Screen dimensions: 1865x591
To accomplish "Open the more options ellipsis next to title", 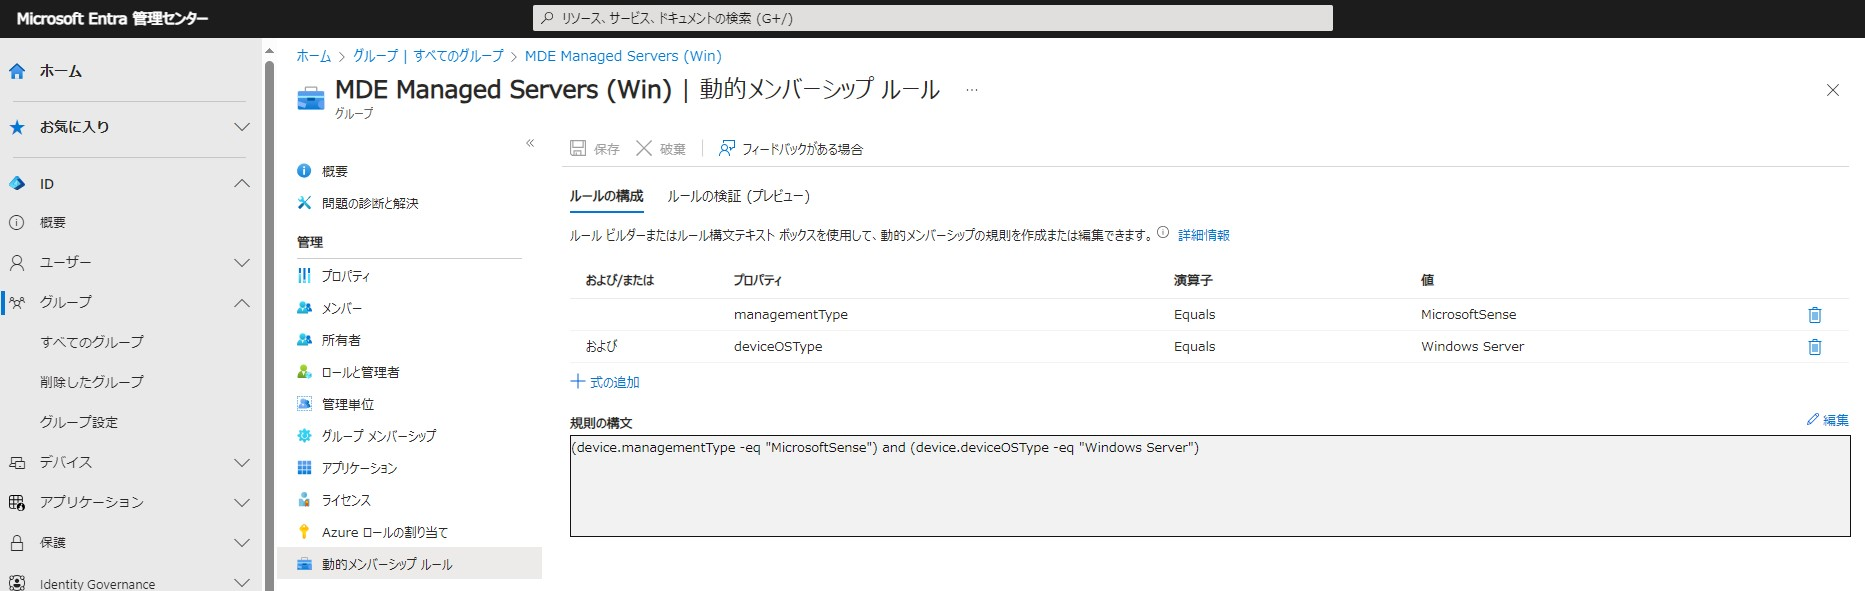I will click(971, 90).
